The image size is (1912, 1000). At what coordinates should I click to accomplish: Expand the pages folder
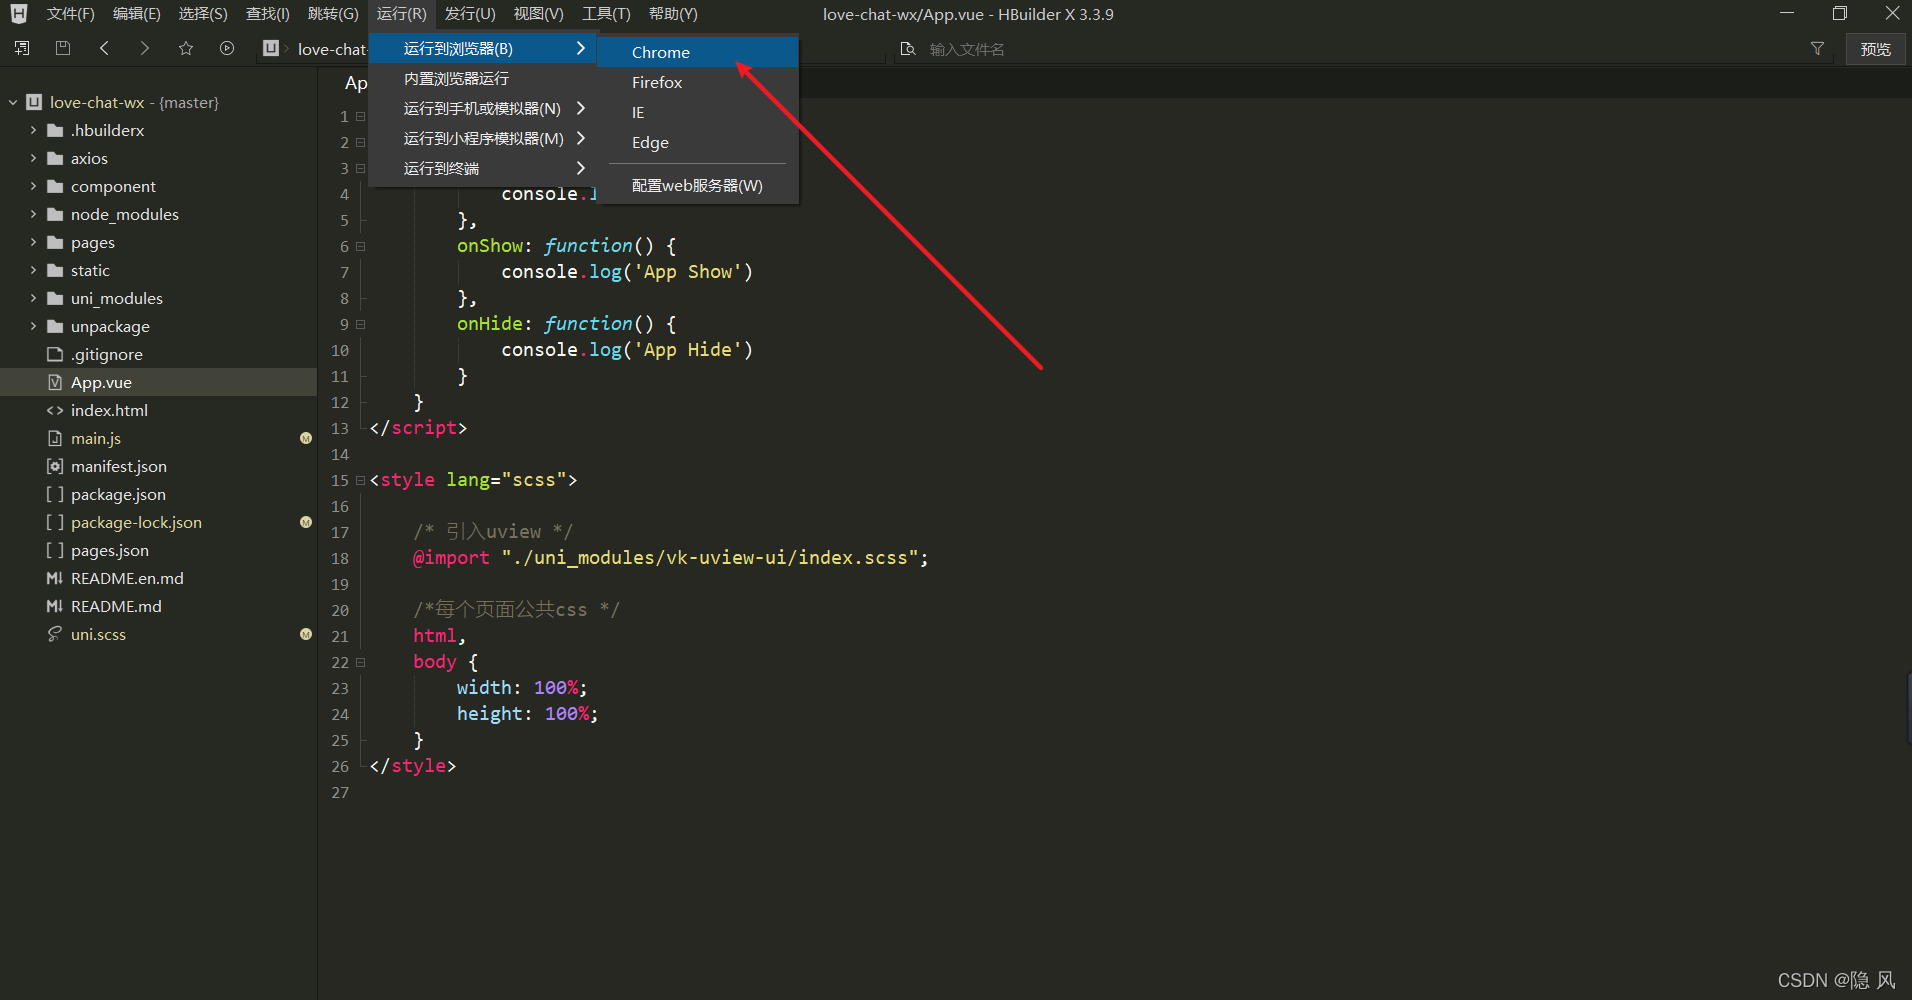pyautogui.click(x=33, y=242)
